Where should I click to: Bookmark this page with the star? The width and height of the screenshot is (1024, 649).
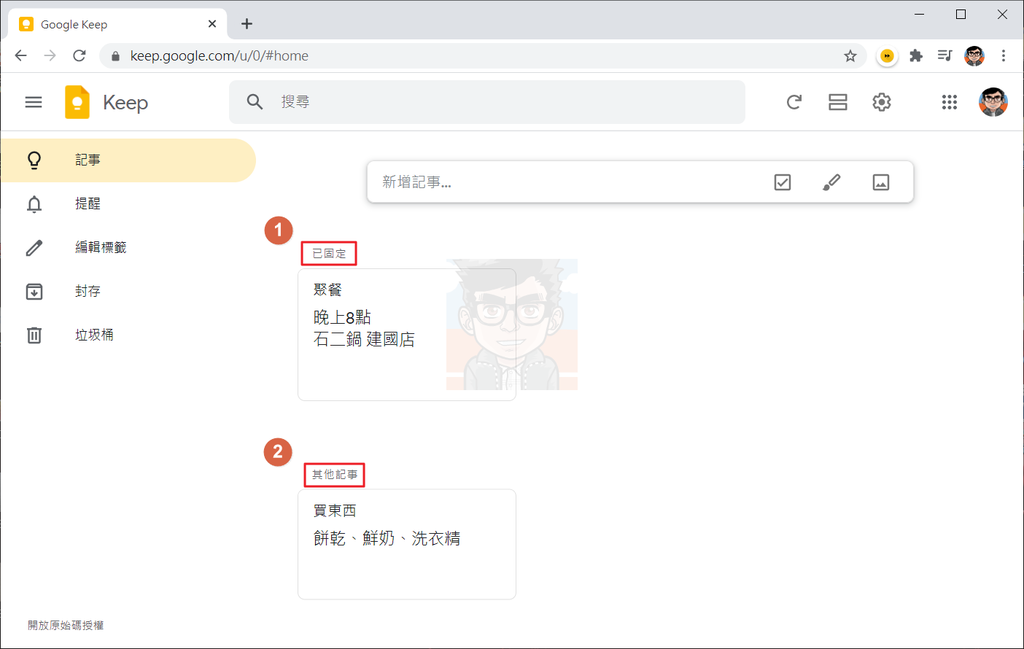coord(850,56)
